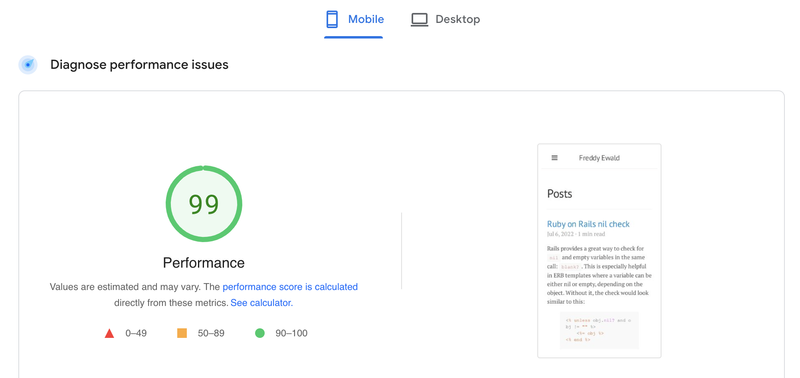Click 'Freddy Ewald' title in the preview
Screen dimensions: 800x378
599,158
